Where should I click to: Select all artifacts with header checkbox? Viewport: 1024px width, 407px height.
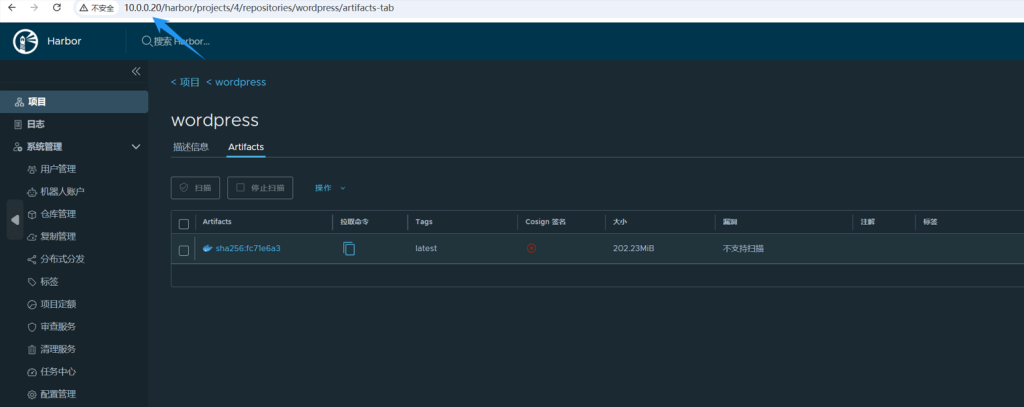pyautogui.click(x=183, y=222)
